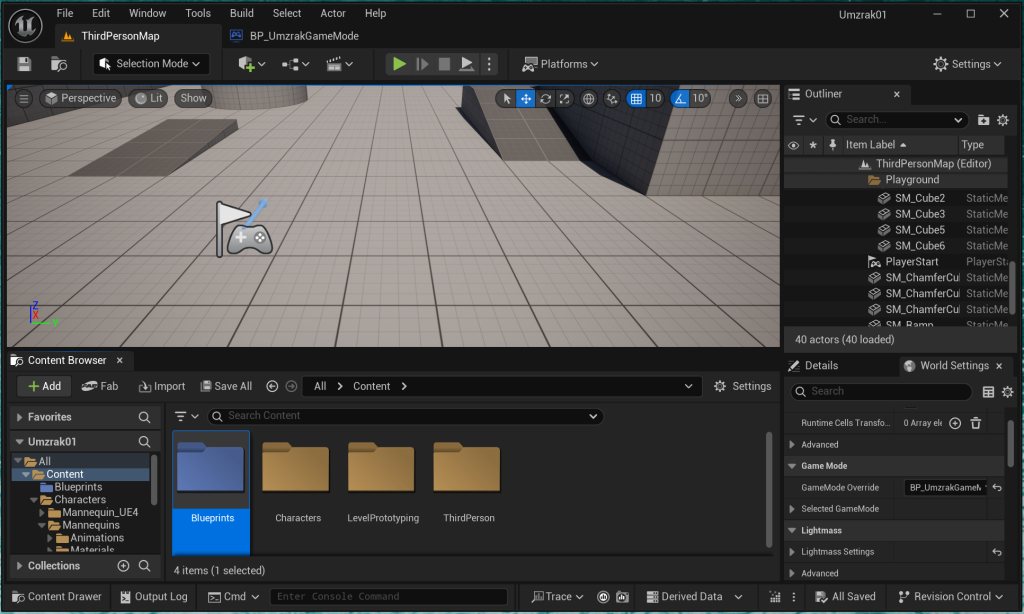Open the Outliner filter options icon
The width and height of the screenshot is (1024, 614).
click(804, 120)
